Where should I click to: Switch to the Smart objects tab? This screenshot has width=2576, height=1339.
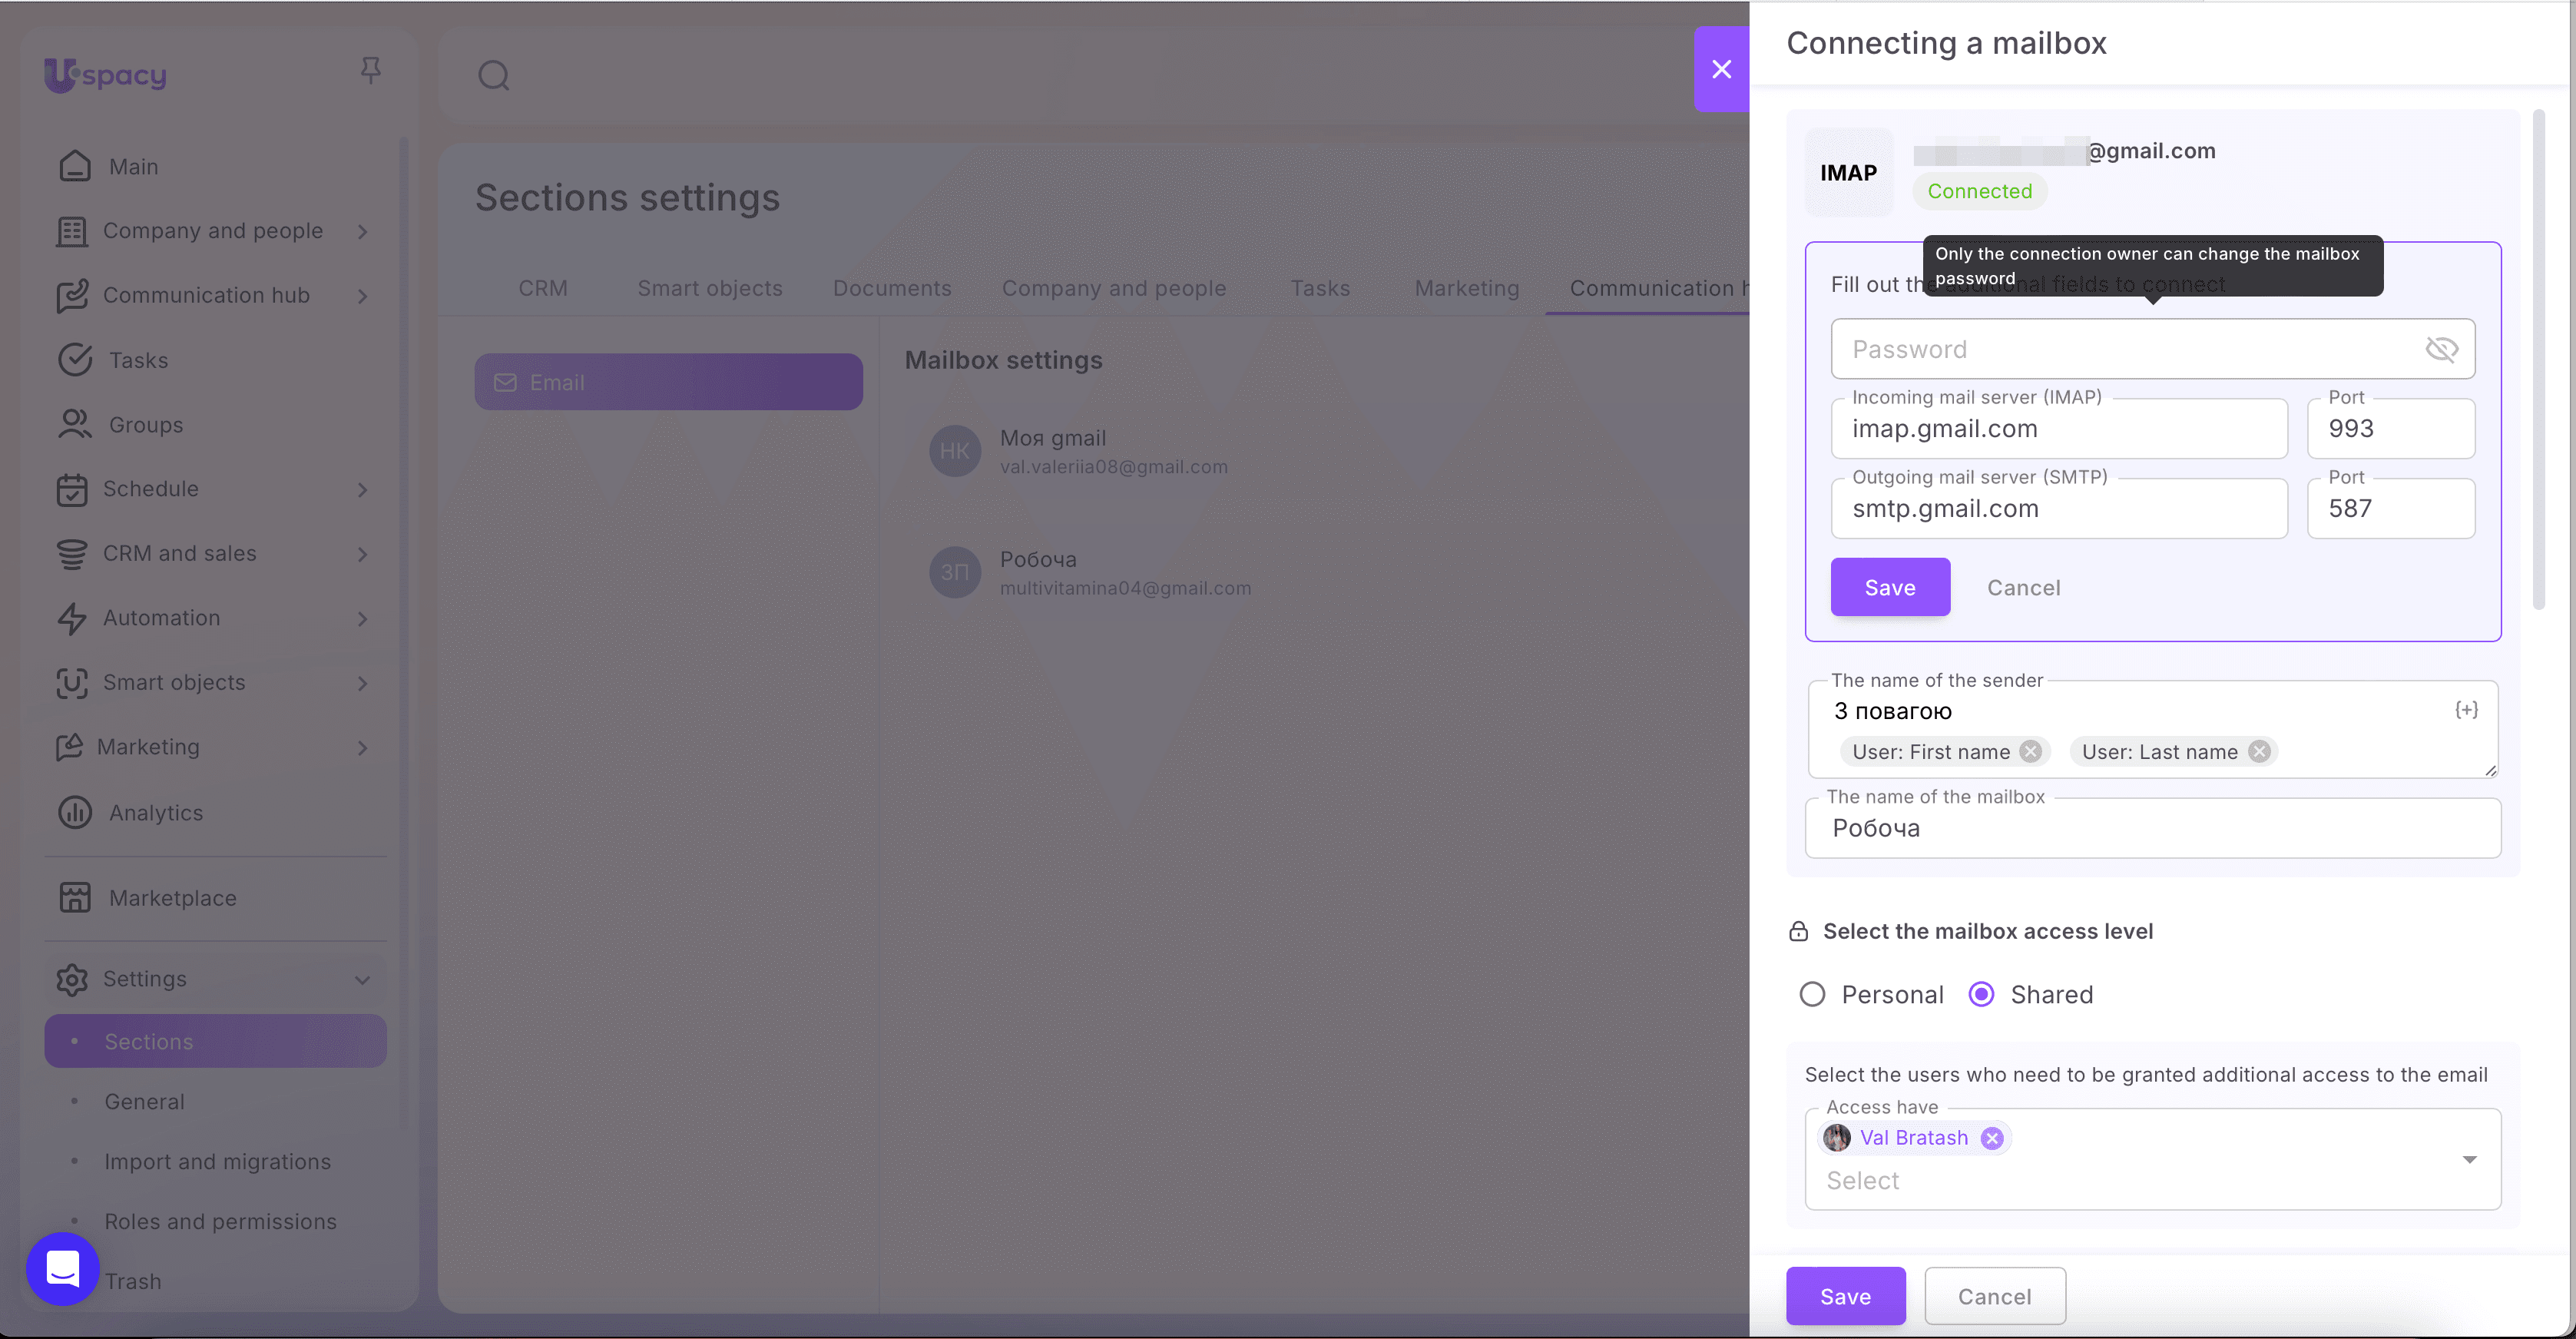pyautogui.click(x=710, y=288)
